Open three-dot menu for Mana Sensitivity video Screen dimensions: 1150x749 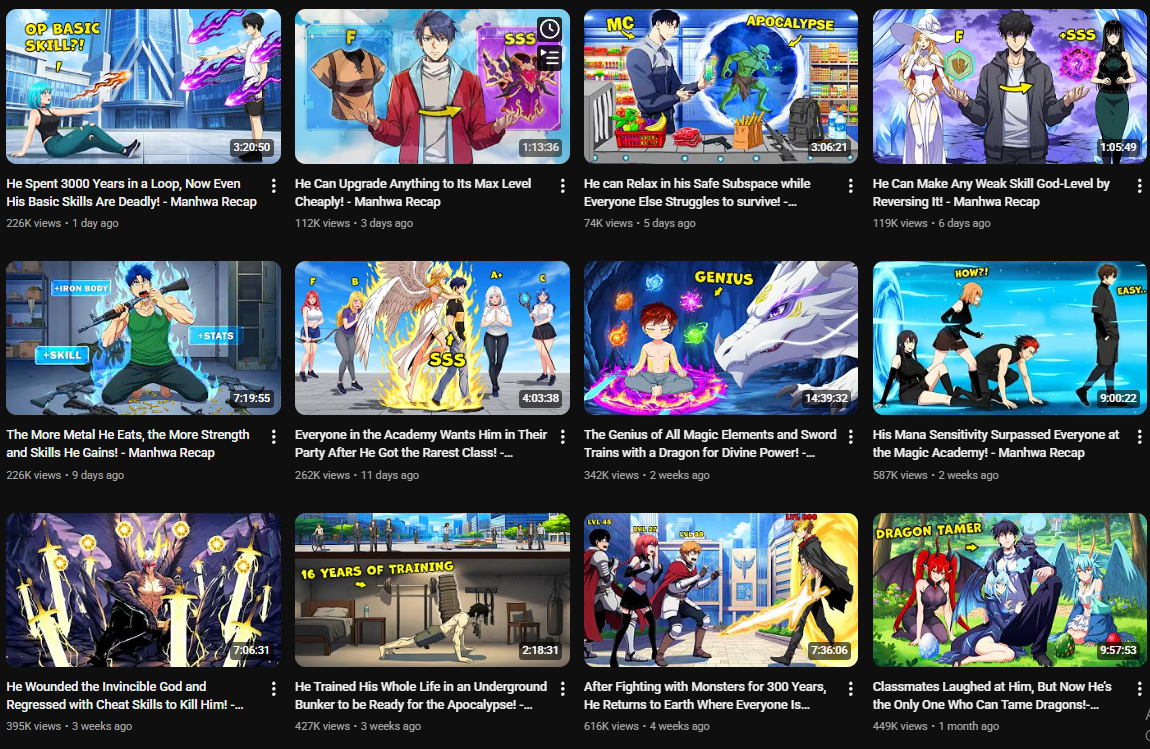click(1139, 437)
